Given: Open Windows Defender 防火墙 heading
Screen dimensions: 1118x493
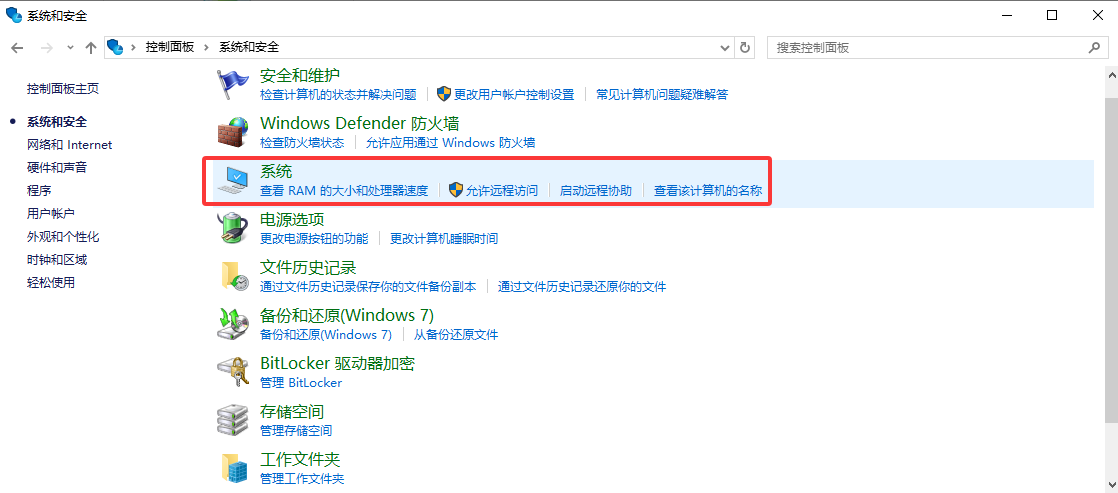Looking at the screenshot, I should point(359,123).
